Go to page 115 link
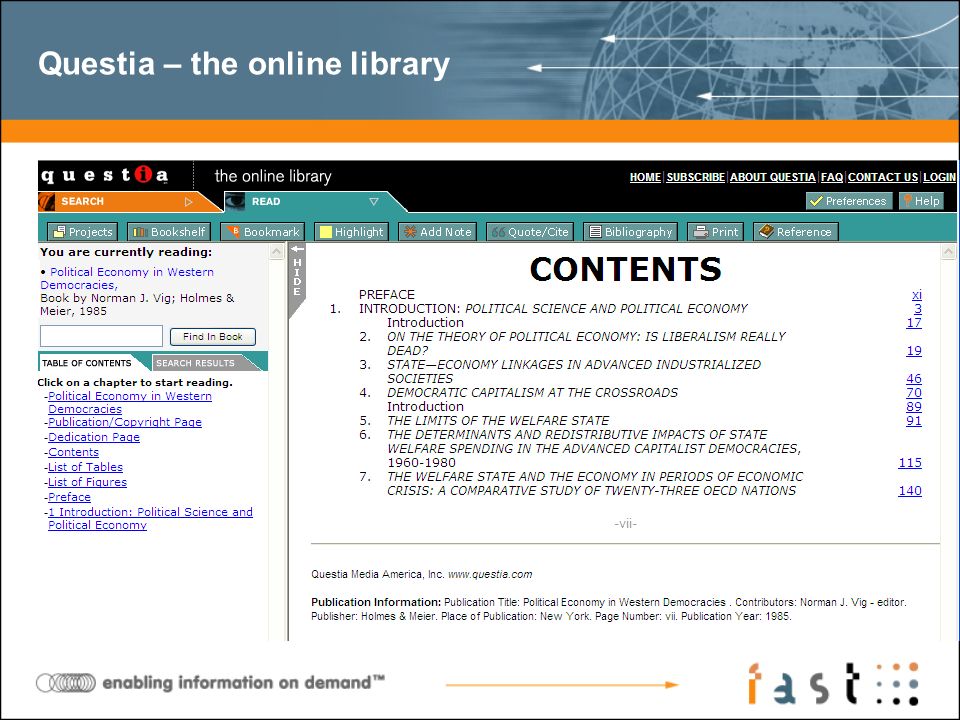This screenshot has height=720, width=960. (x=910, y=463)
